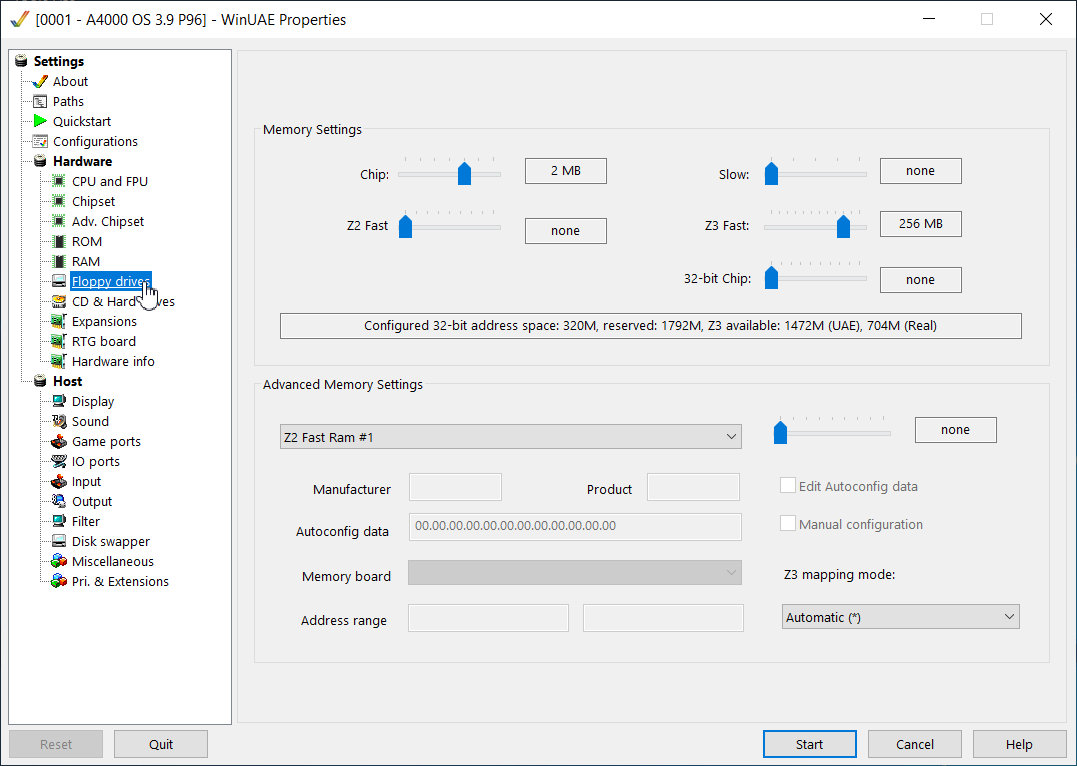Click the configured 32-bit address space info box
Image resolution: width=1077 pixels, height=766 pixels.
tap(650, 326)
